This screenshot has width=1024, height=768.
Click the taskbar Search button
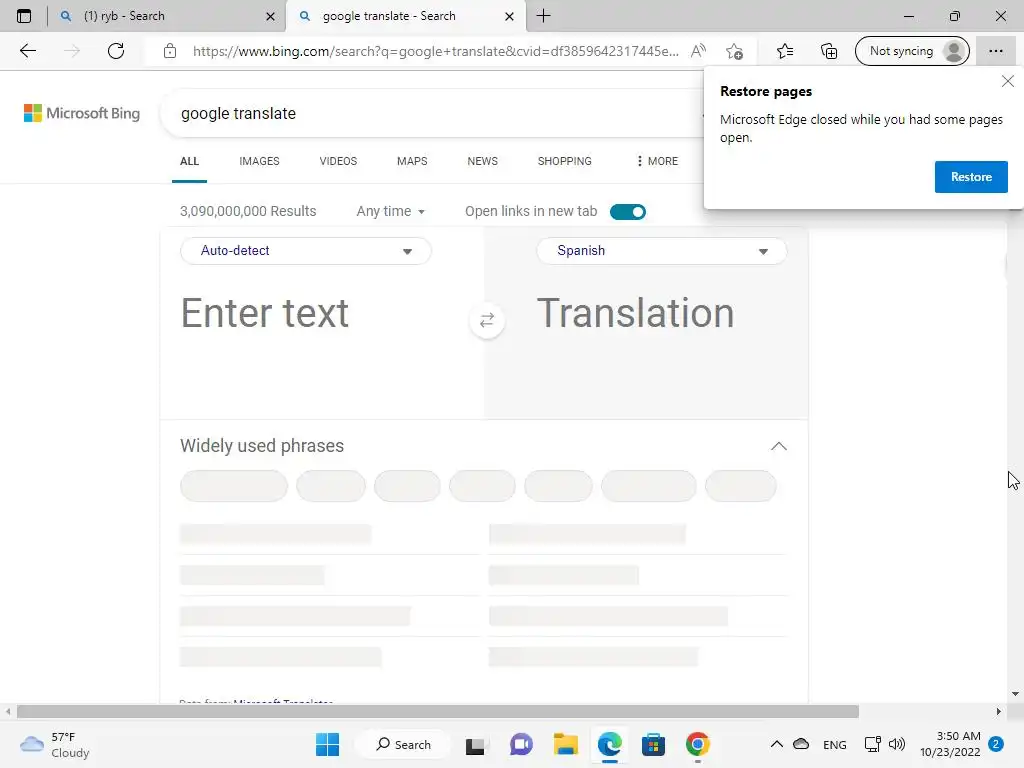[404, 744]
